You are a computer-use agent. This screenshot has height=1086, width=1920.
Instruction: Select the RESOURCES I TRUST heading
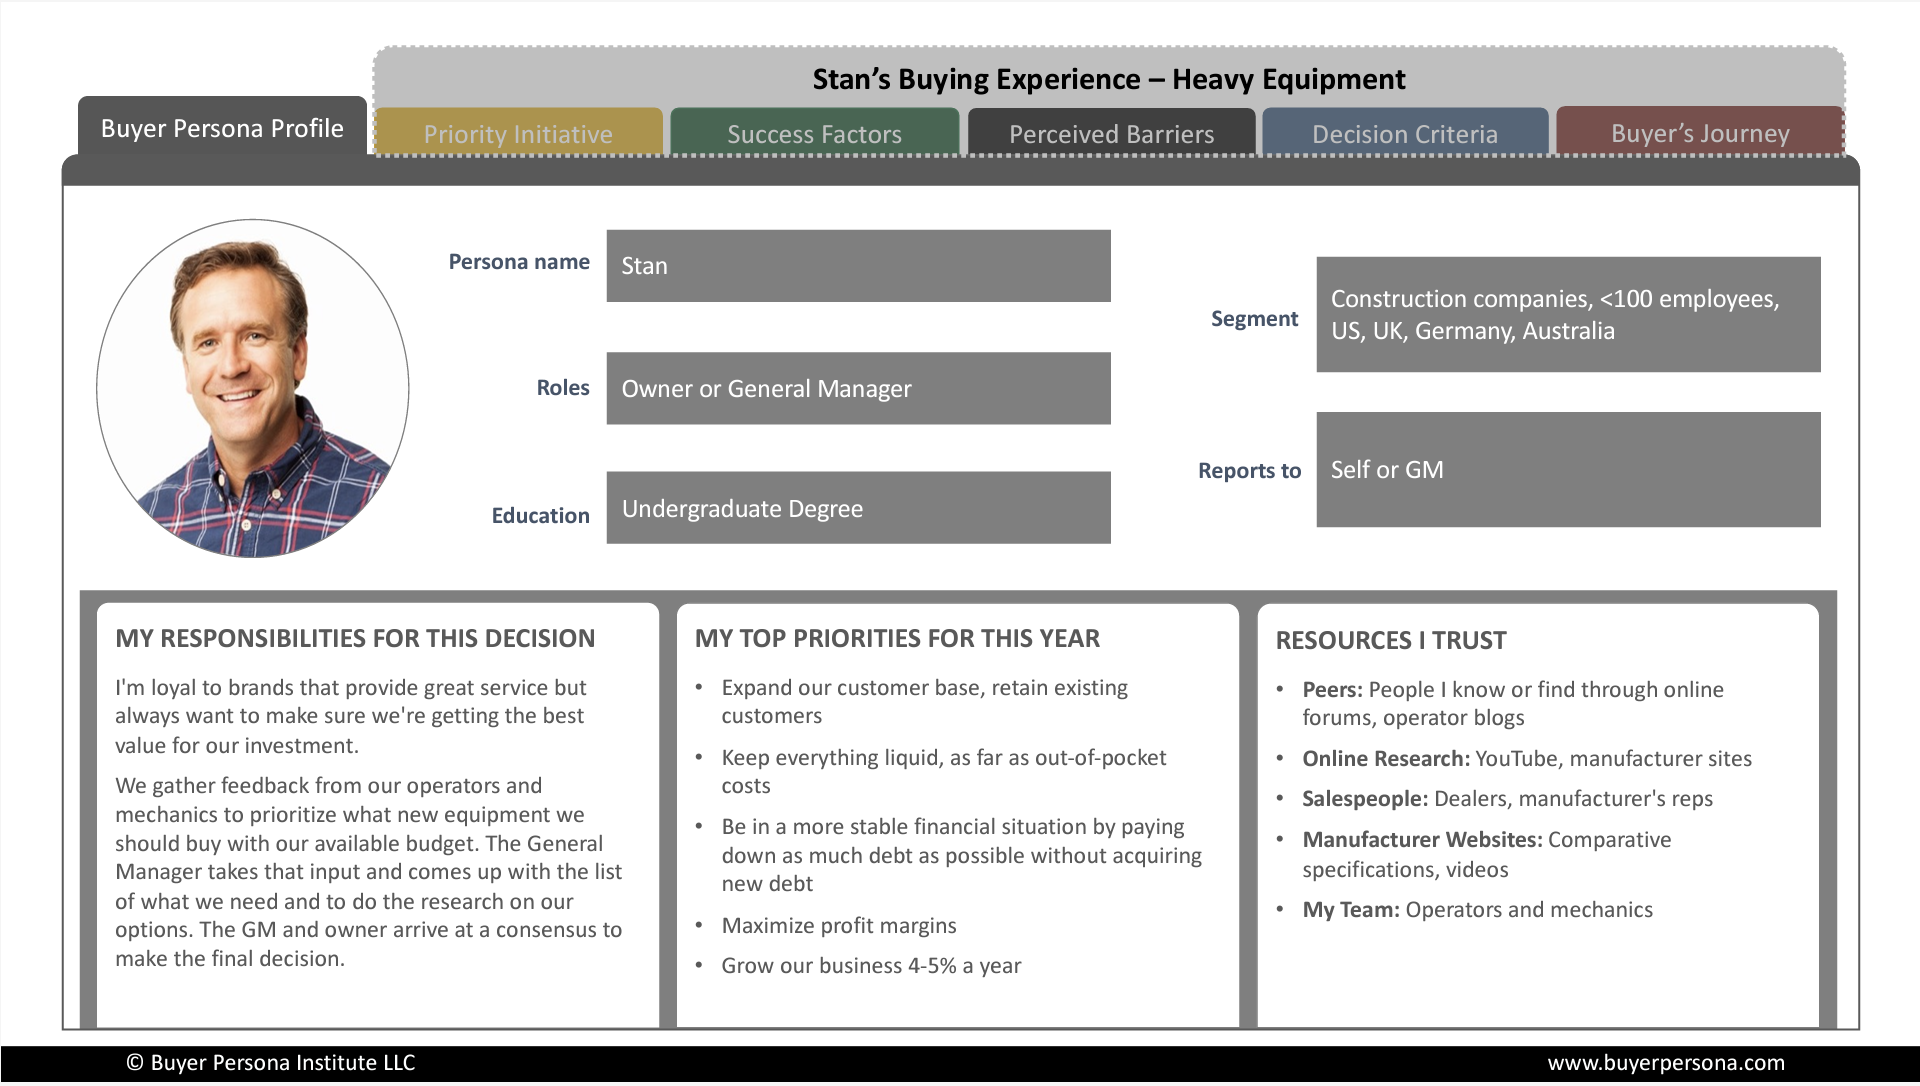1390,640
